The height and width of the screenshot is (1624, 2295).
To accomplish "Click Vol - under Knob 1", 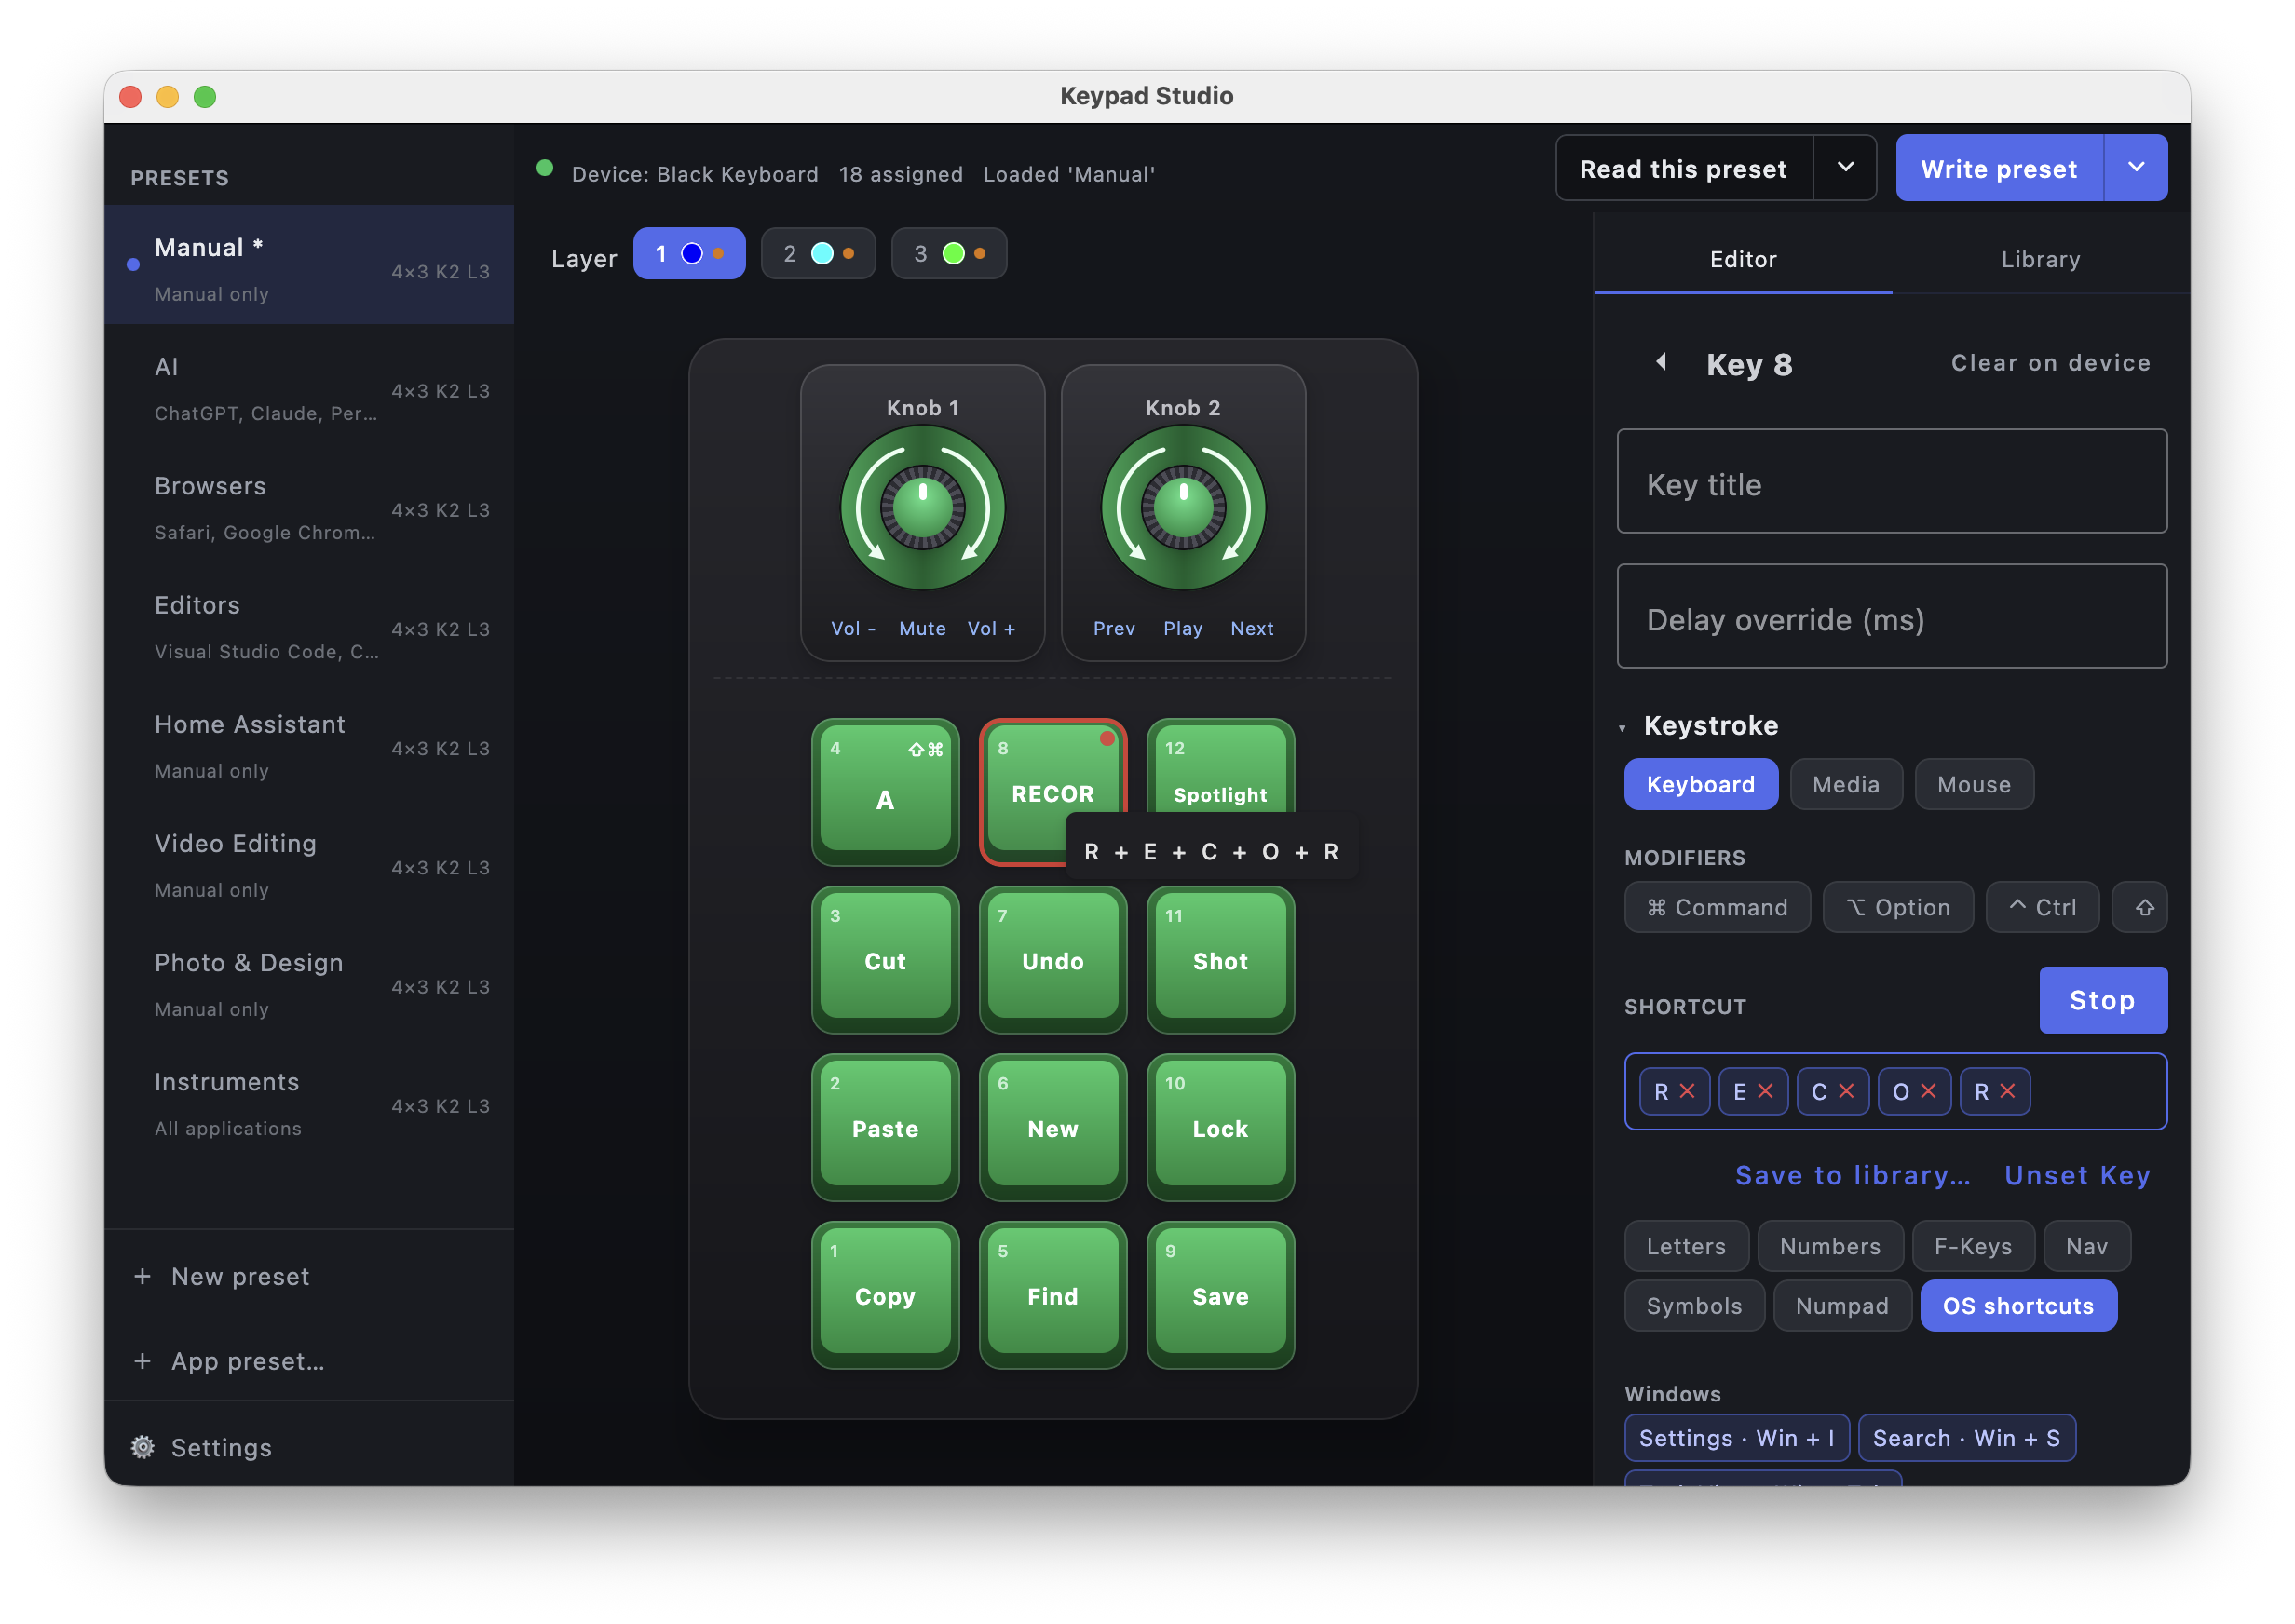I will click(x=853, y=628).
